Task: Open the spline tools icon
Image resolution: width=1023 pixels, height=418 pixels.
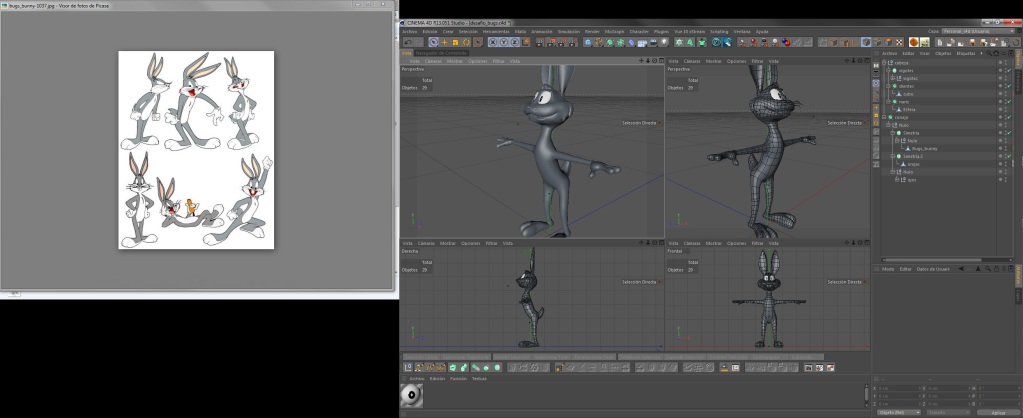Action: tap(598, 42)
